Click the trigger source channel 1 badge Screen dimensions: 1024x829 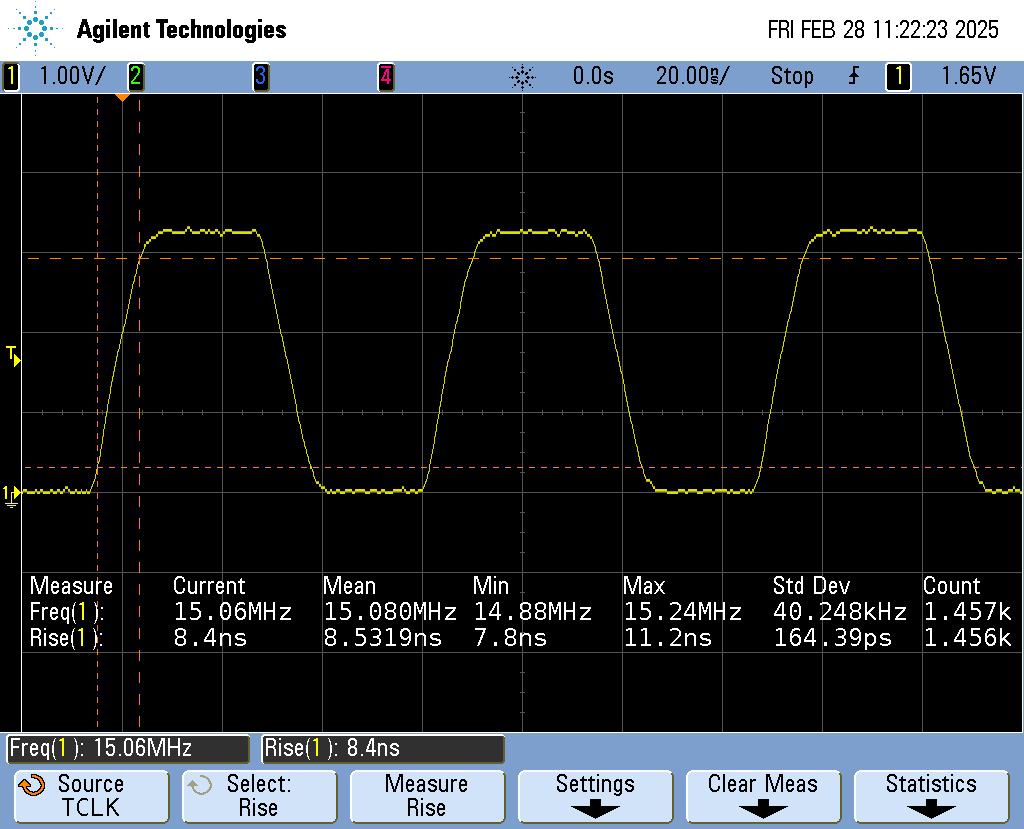point(897,76)
